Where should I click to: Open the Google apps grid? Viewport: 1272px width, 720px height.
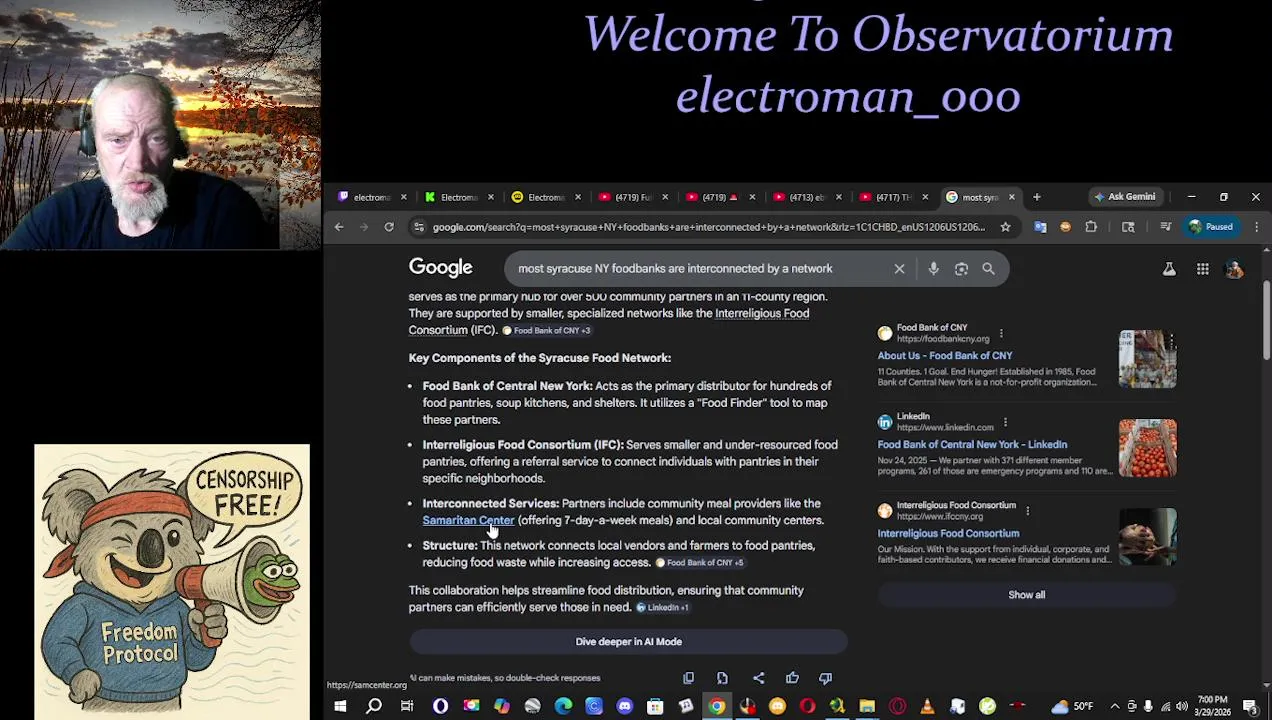point(1203,269)
